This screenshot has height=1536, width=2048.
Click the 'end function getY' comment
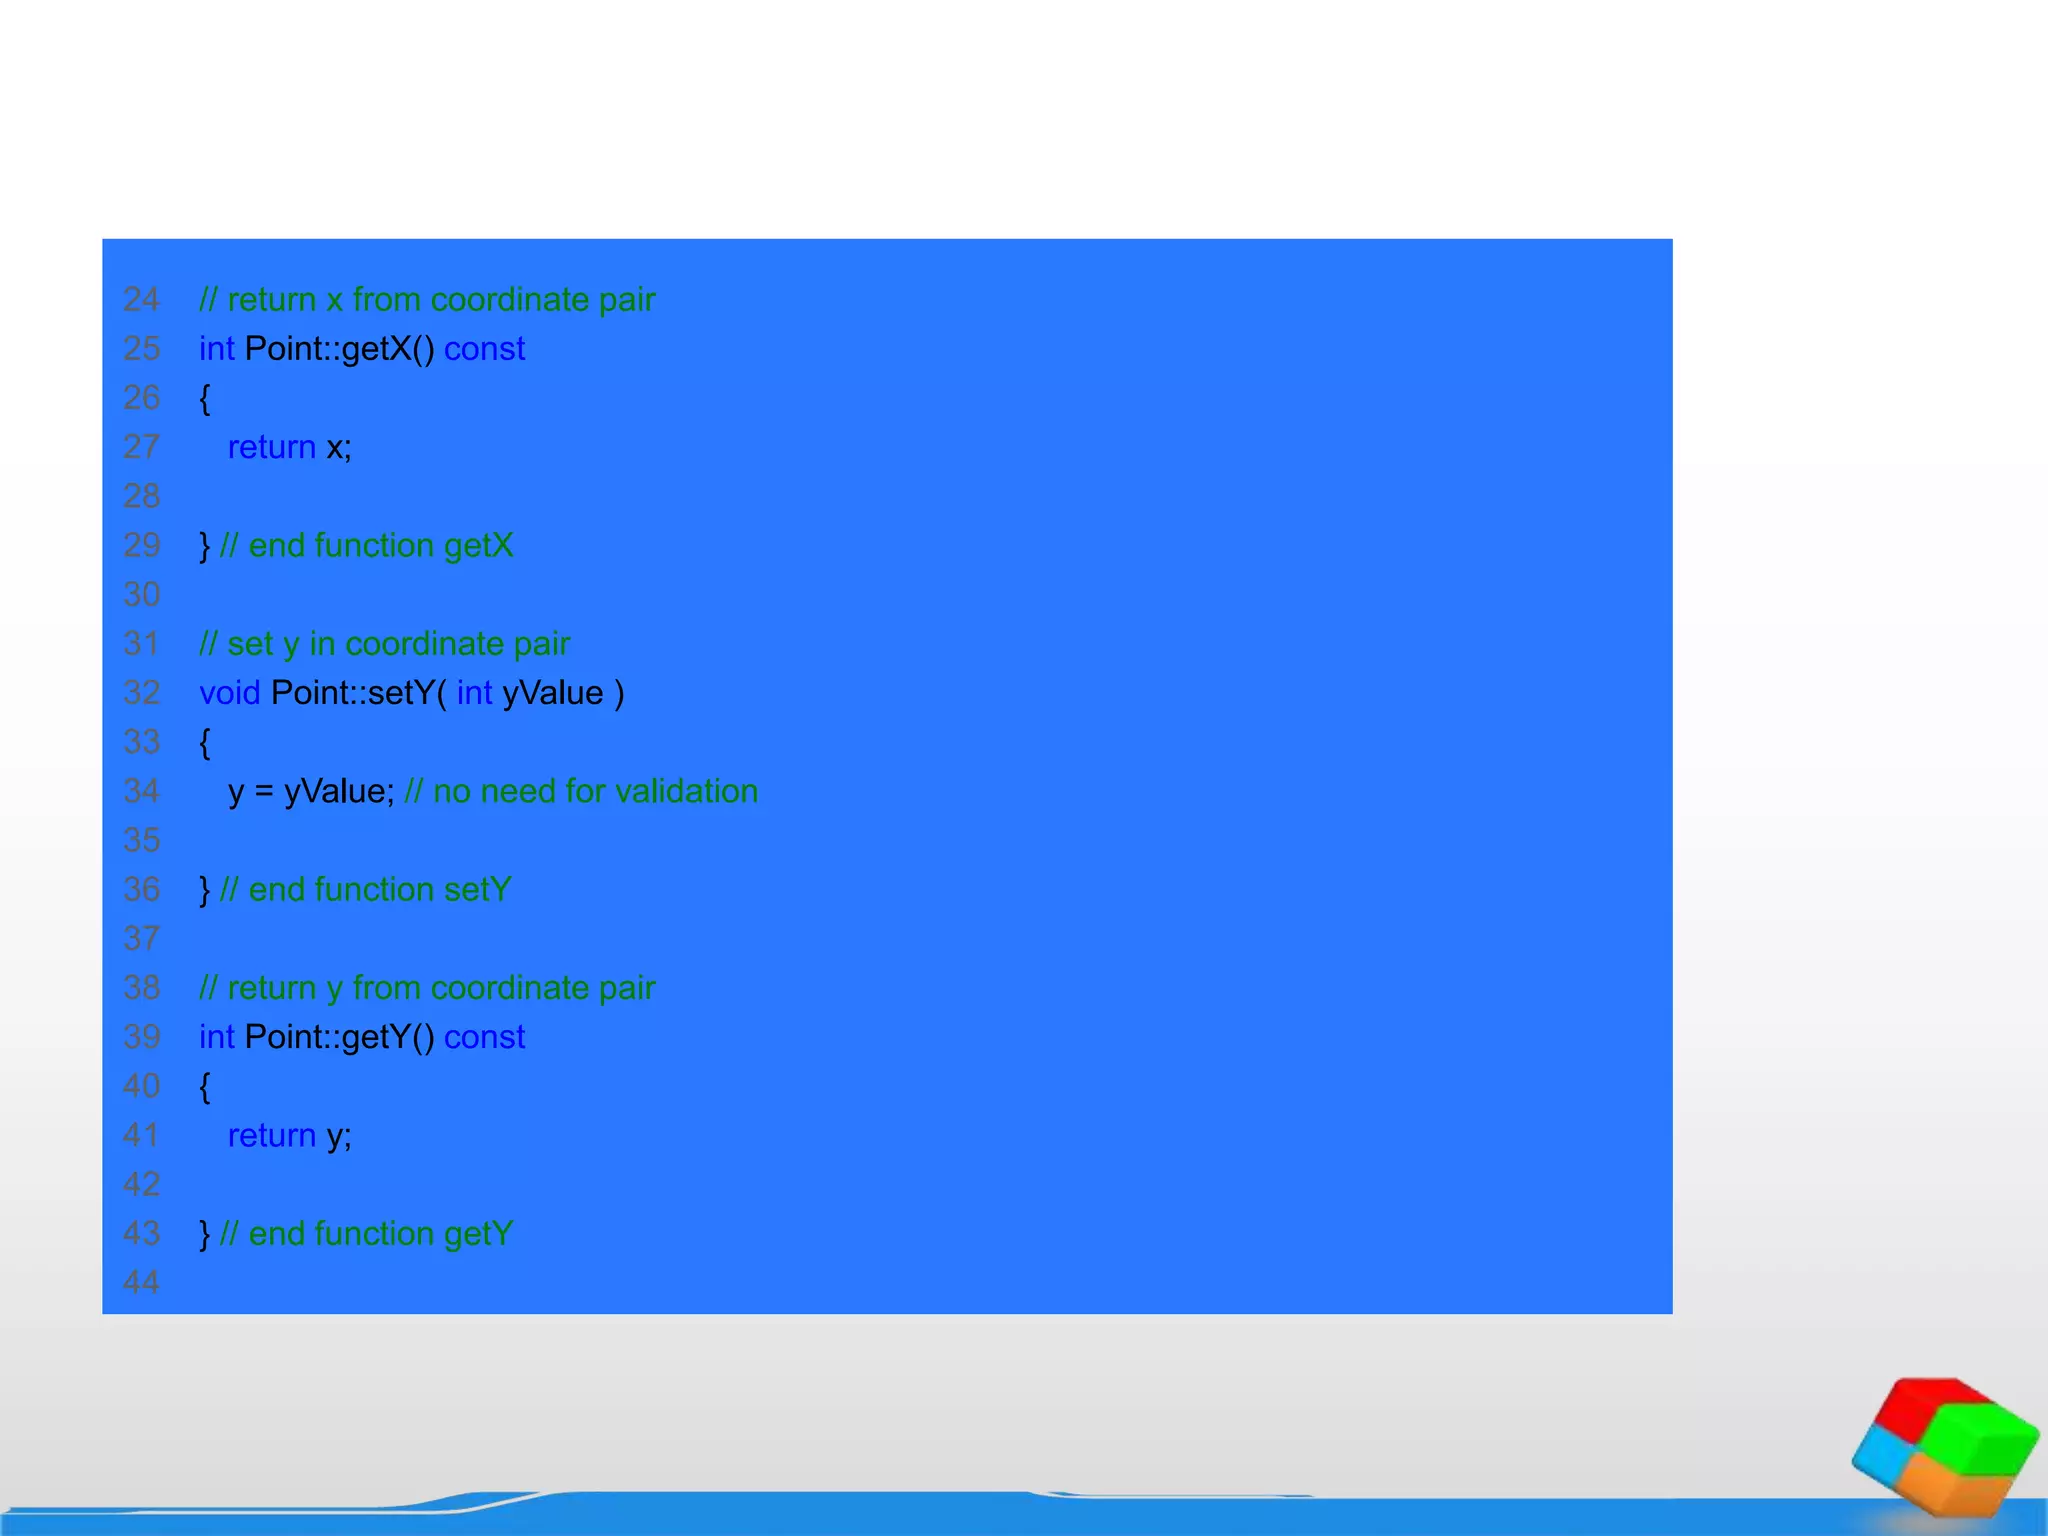(x=366, y=1234)
